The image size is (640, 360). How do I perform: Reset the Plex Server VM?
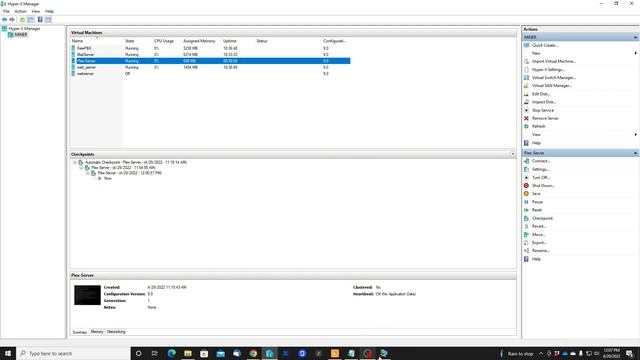click(x=537, y=210)
